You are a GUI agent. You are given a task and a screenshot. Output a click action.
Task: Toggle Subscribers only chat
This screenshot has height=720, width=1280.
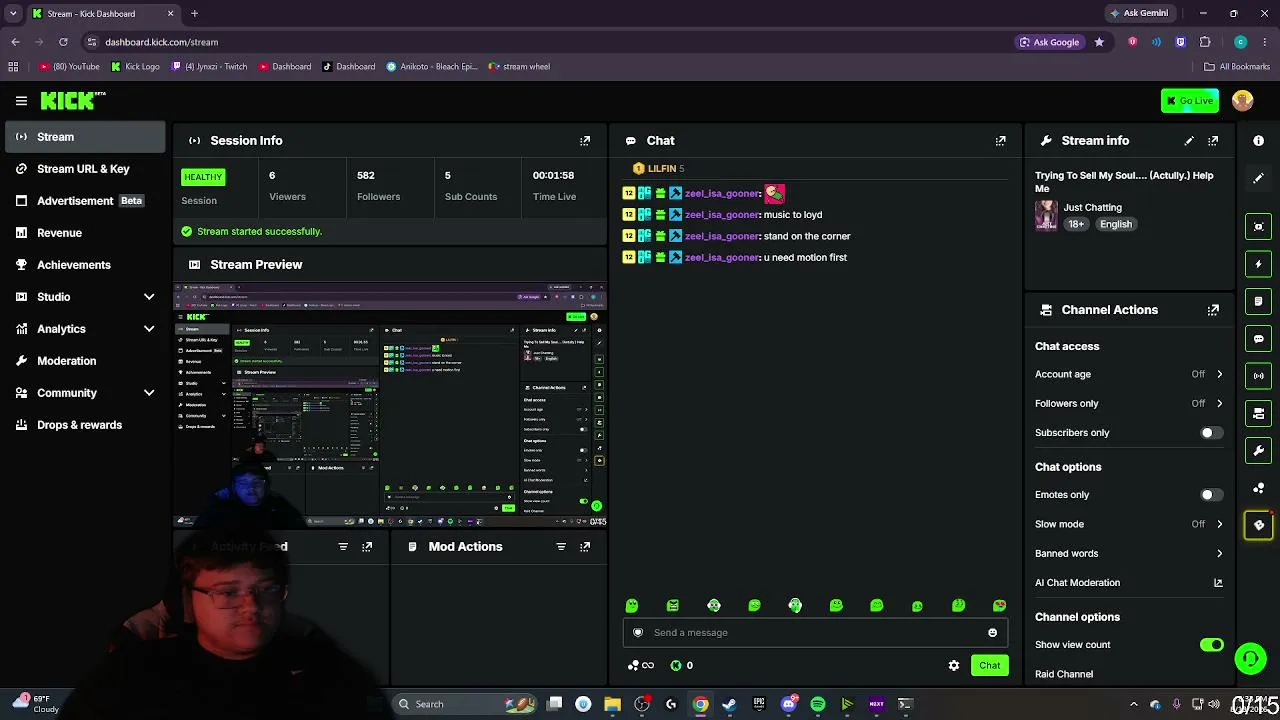point(1211,433)
